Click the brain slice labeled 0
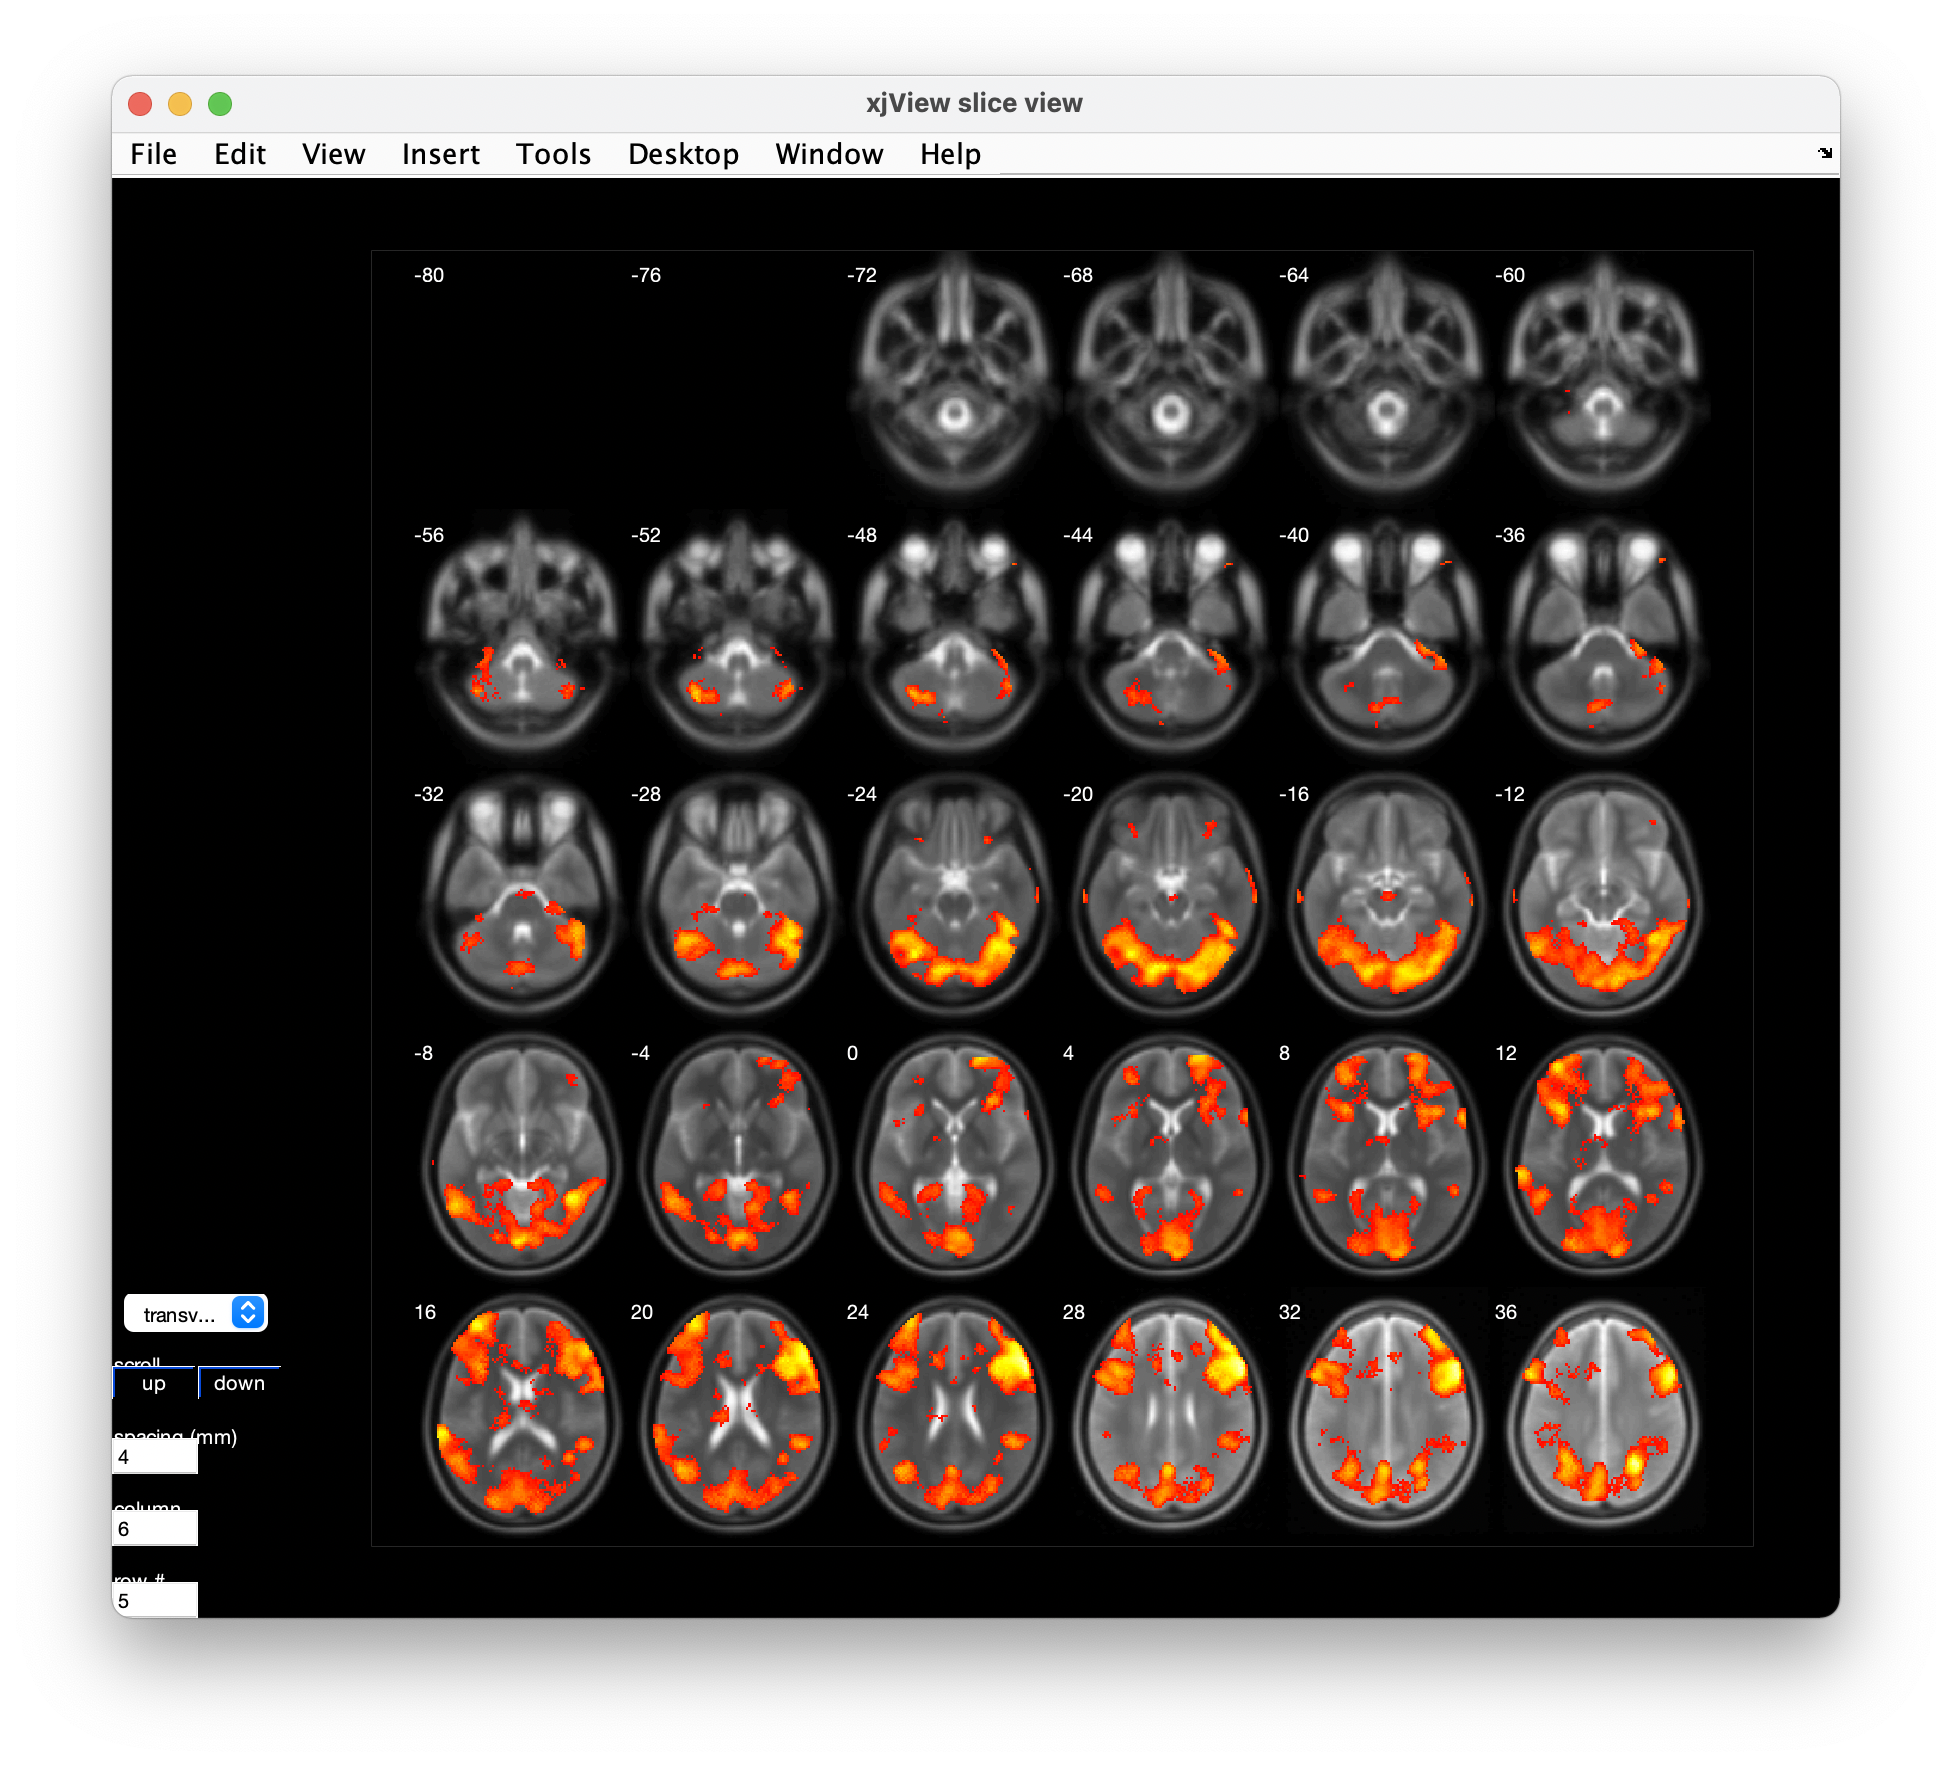 [954, 1154]
